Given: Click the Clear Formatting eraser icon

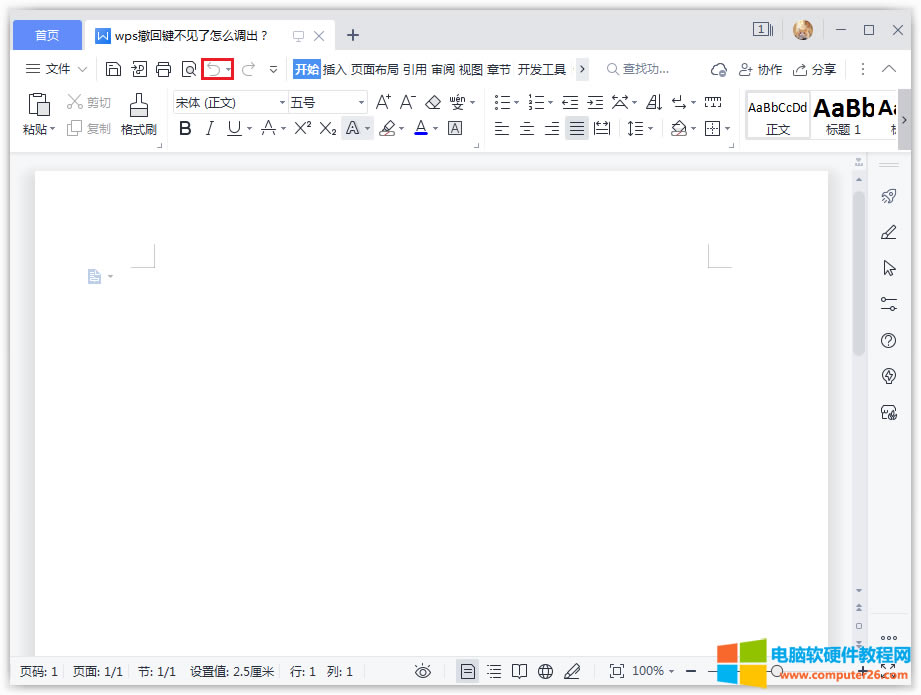Looking at the screenshot, I should [x=432, y=102].
